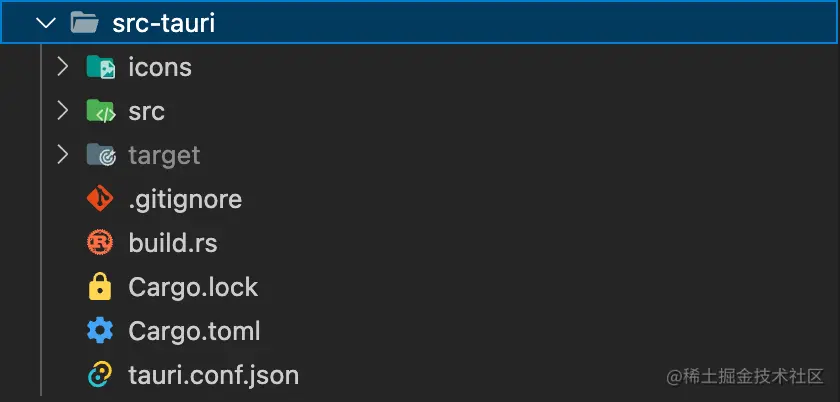Image resolution: width=840 pixels, height=402 pixels.
Task: Click the Tauri logo icon beside tauri.conf.json
Action: click(x=100, y=375)
